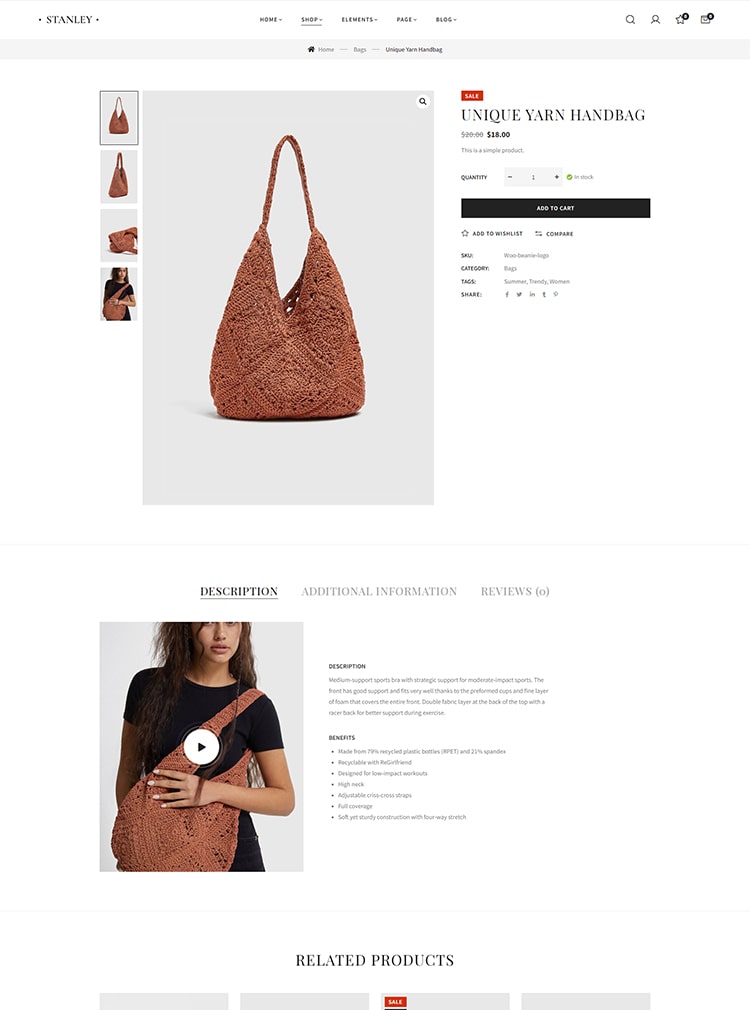Open the Reviews (0) tab

coord(515,591)
